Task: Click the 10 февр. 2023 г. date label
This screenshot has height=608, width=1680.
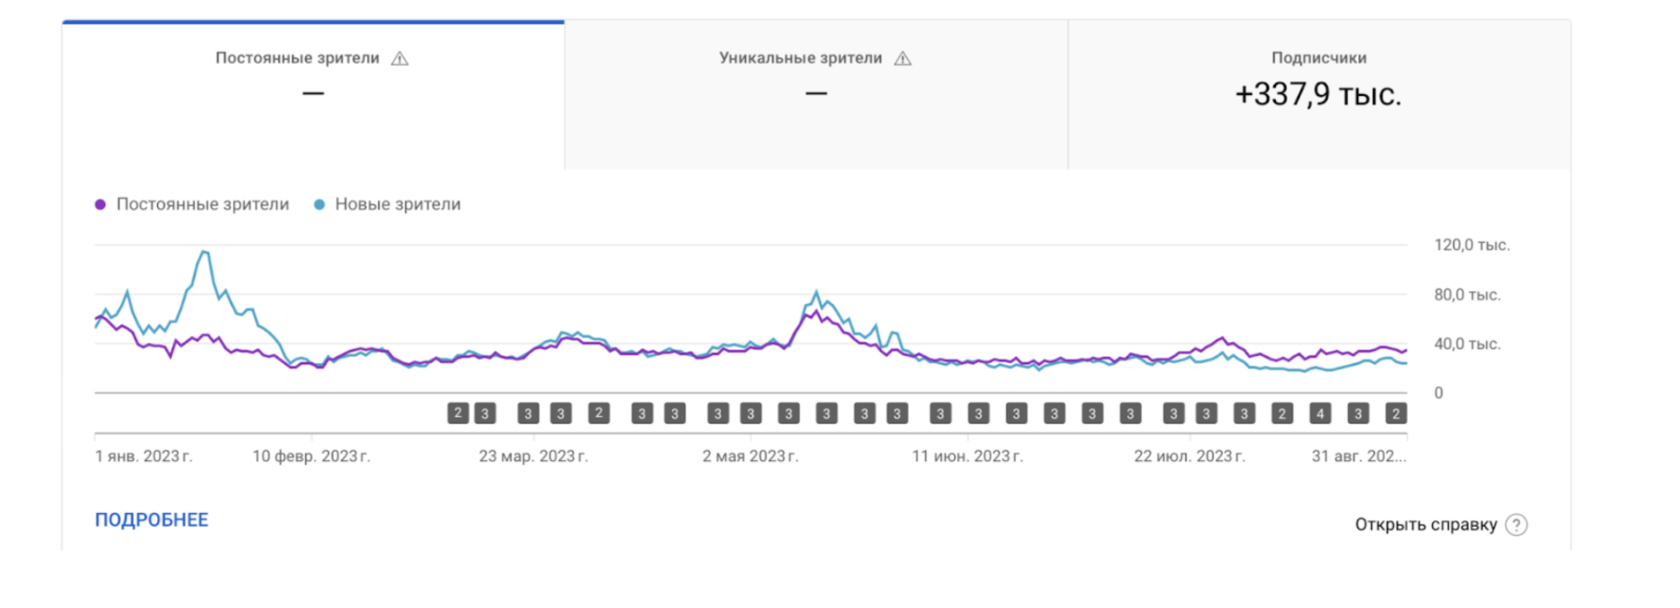Action: coord(311,456)
